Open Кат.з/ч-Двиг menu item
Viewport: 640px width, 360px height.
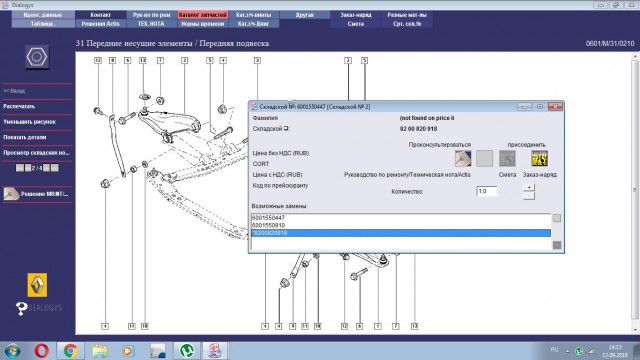pyautogui.click(x=253, y=24)
